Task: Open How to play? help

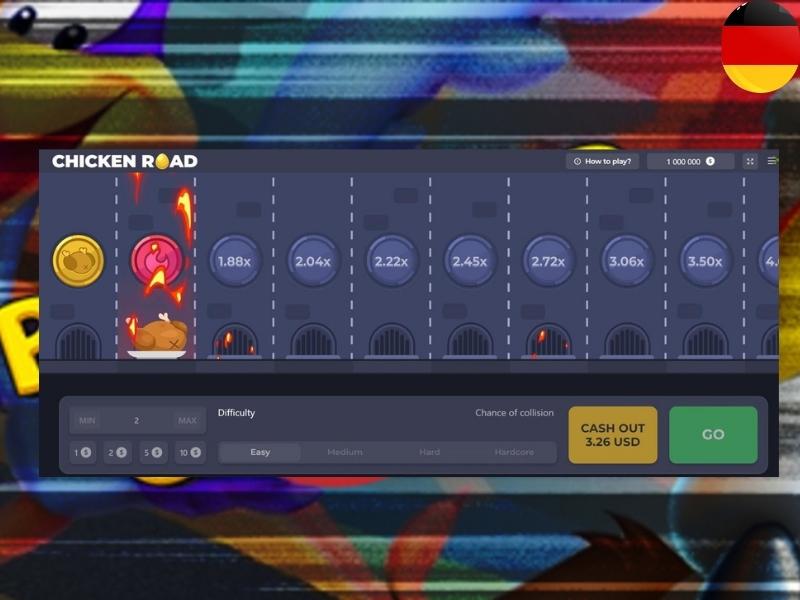Action: click(603, 161)
